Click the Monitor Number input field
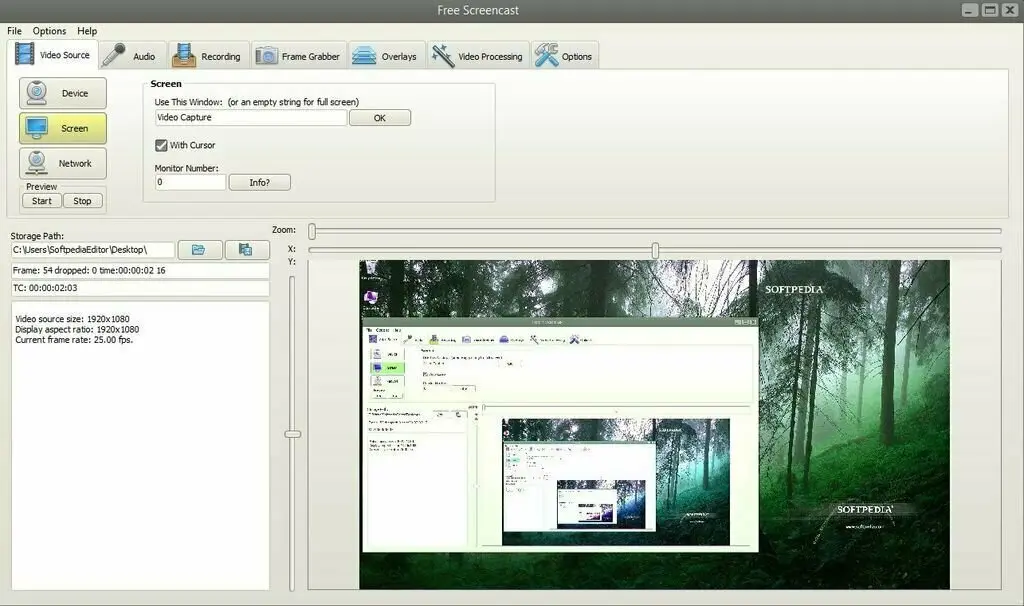1024x606 pixels. [x=190, y=182]
